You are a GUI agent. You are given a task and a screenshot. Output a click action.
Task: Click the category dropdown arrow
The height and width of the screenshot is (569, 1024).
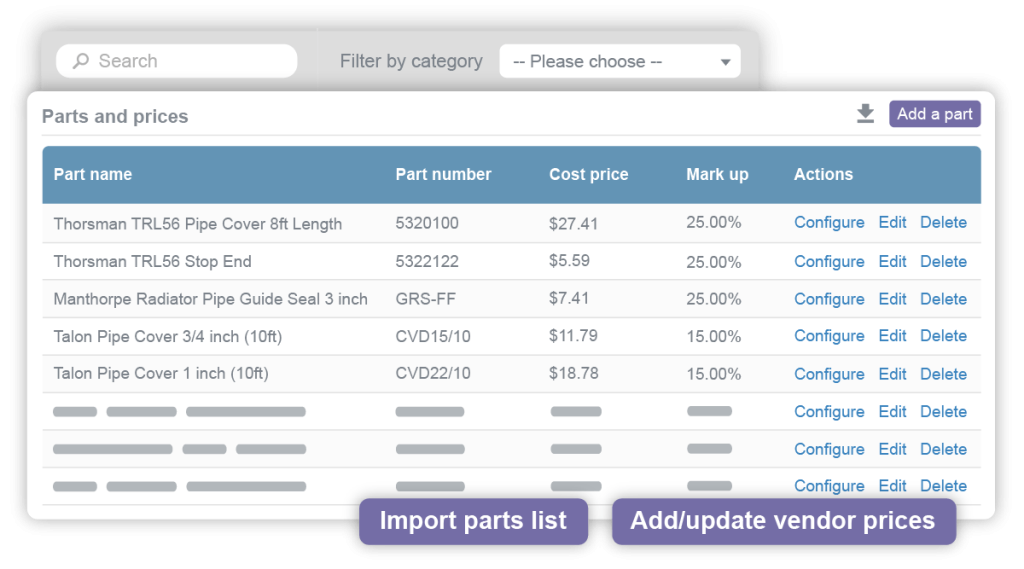(726, 62)
